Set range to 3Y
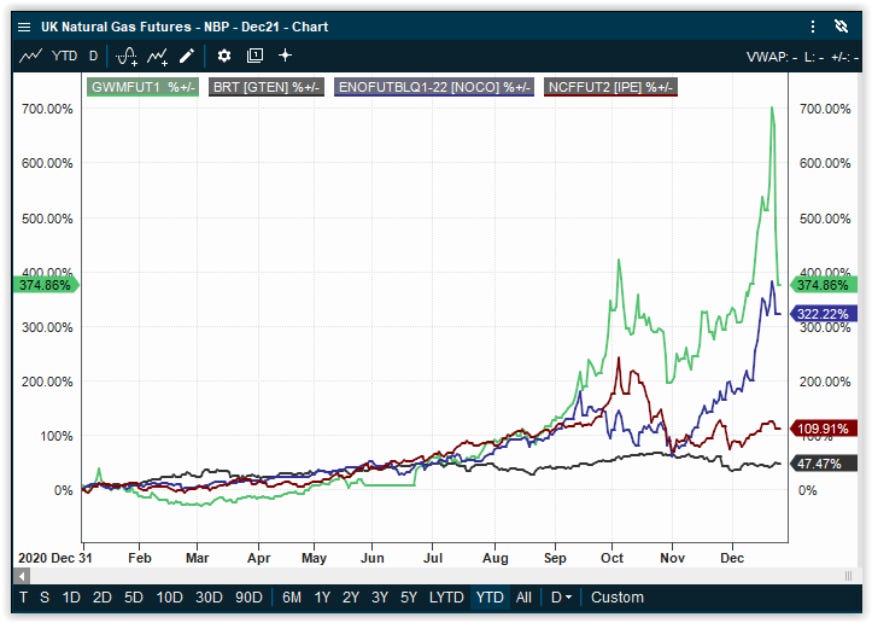The width and height of the screenshot is (872, 623). pyautogui.click(x=380, y=597)
